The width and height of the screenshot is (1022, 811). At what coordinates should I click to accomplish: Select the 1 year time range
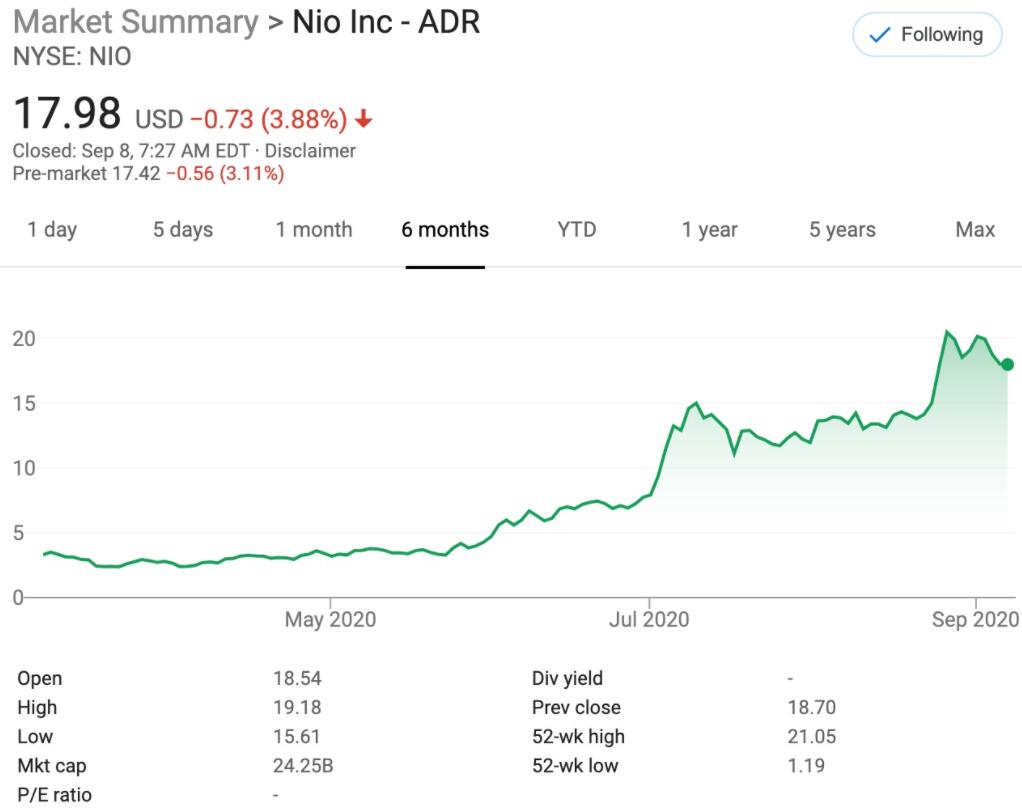(710, 229)
